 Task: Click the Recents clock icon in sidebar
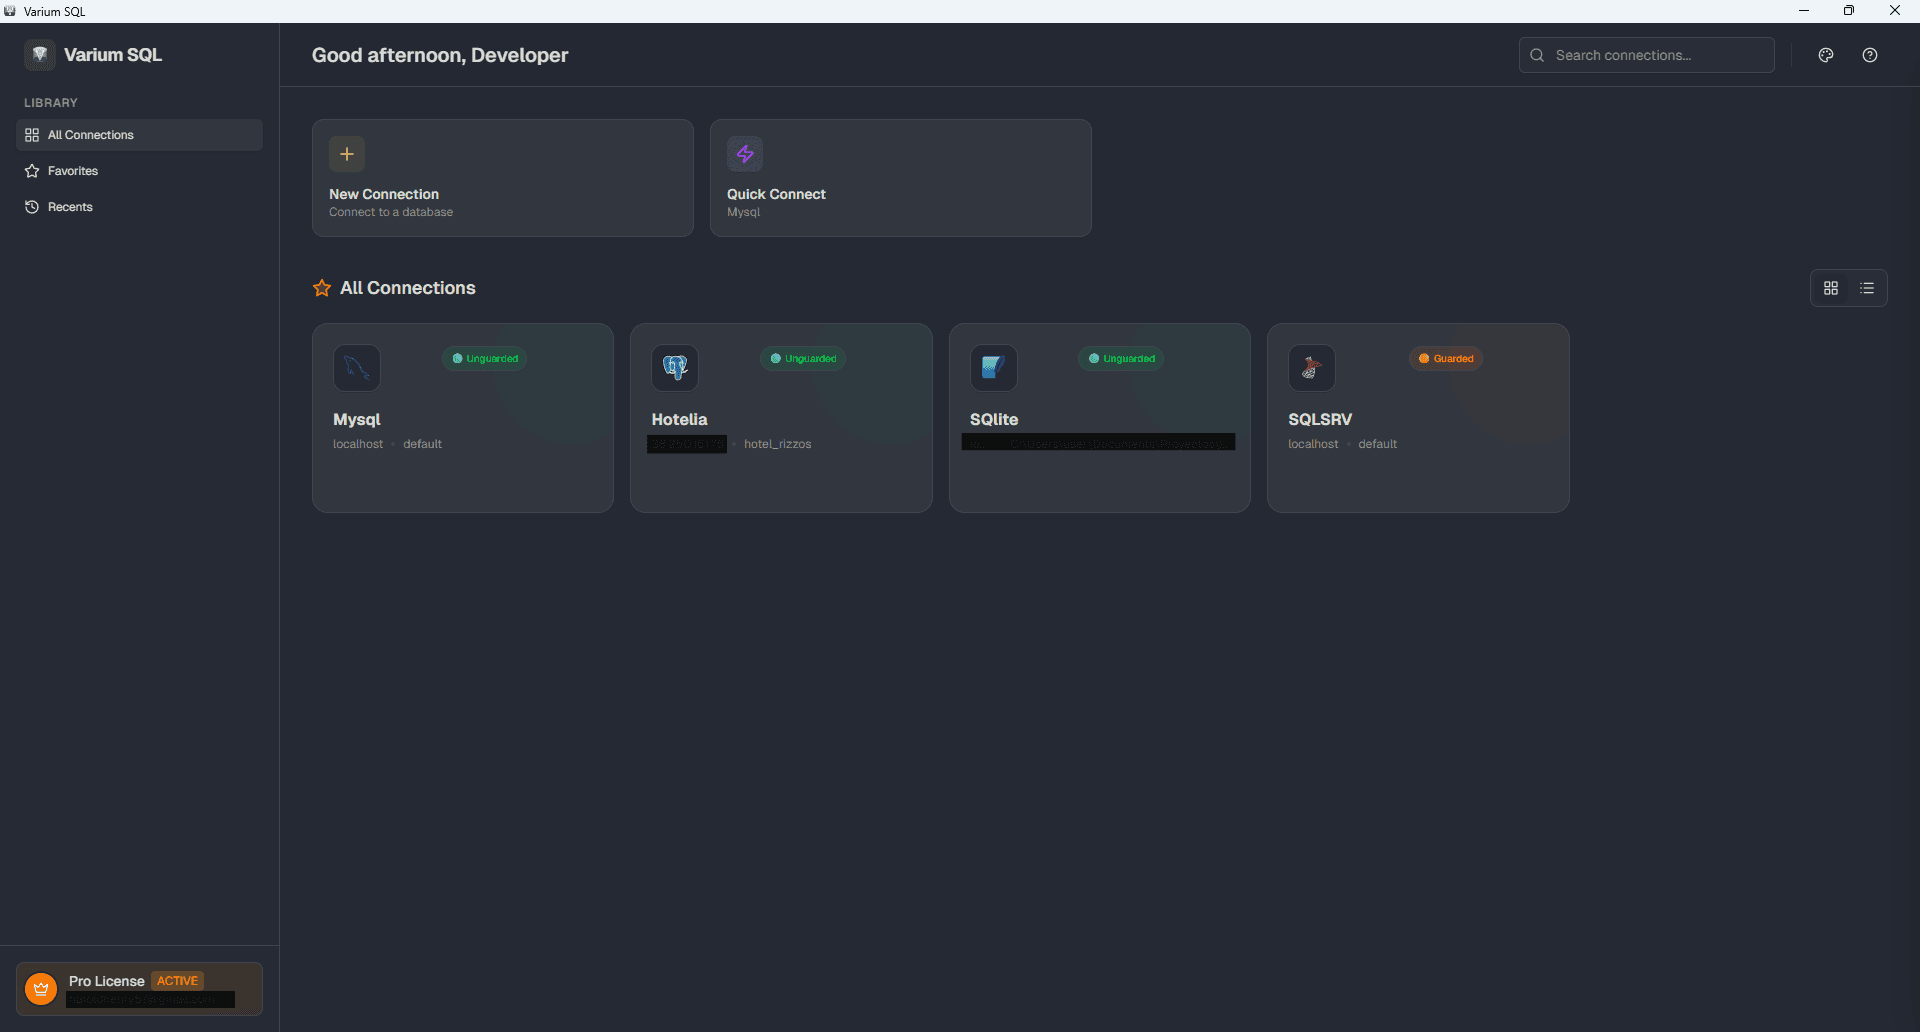pyautogui.click(x=32, y=207)
